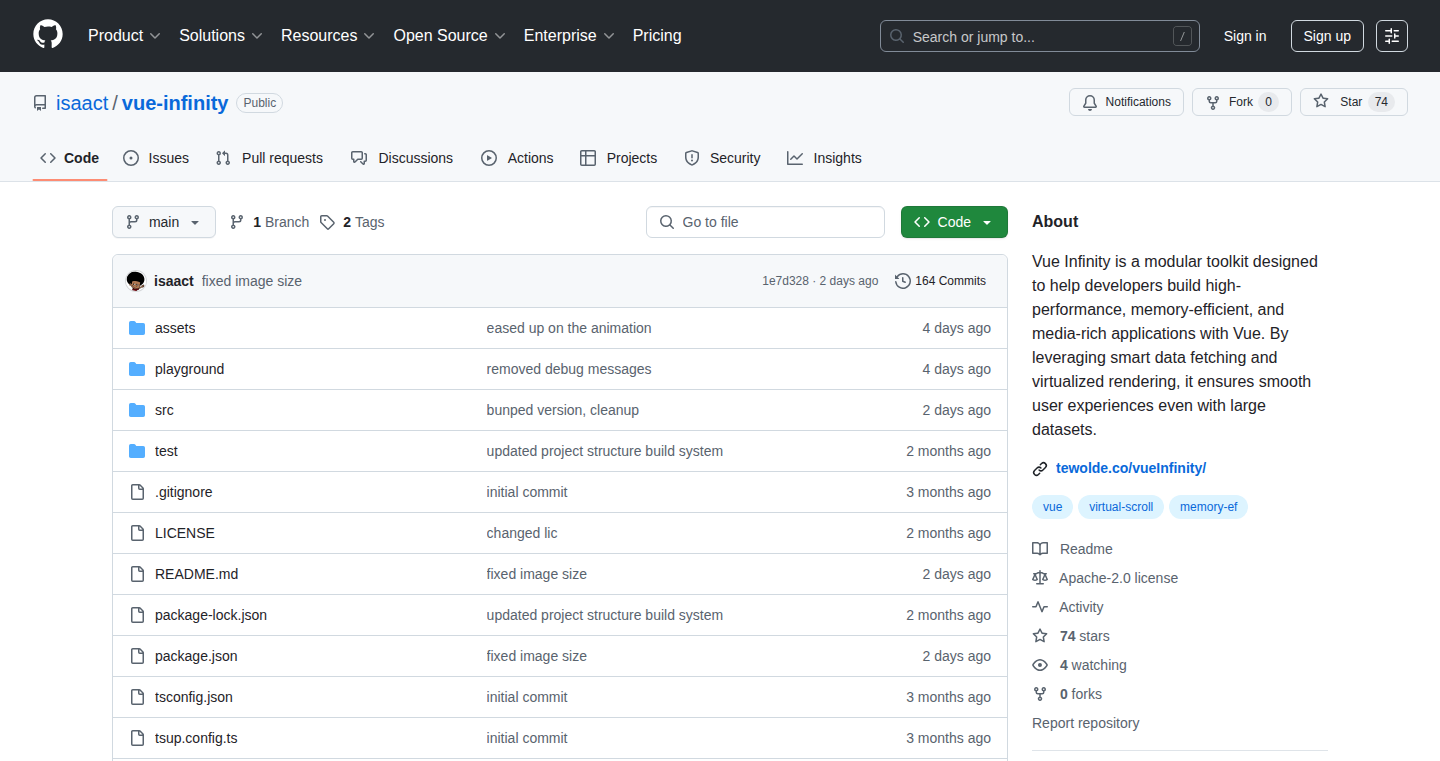
Task: Switch to the Projects tab
Action: click(619, 158)
